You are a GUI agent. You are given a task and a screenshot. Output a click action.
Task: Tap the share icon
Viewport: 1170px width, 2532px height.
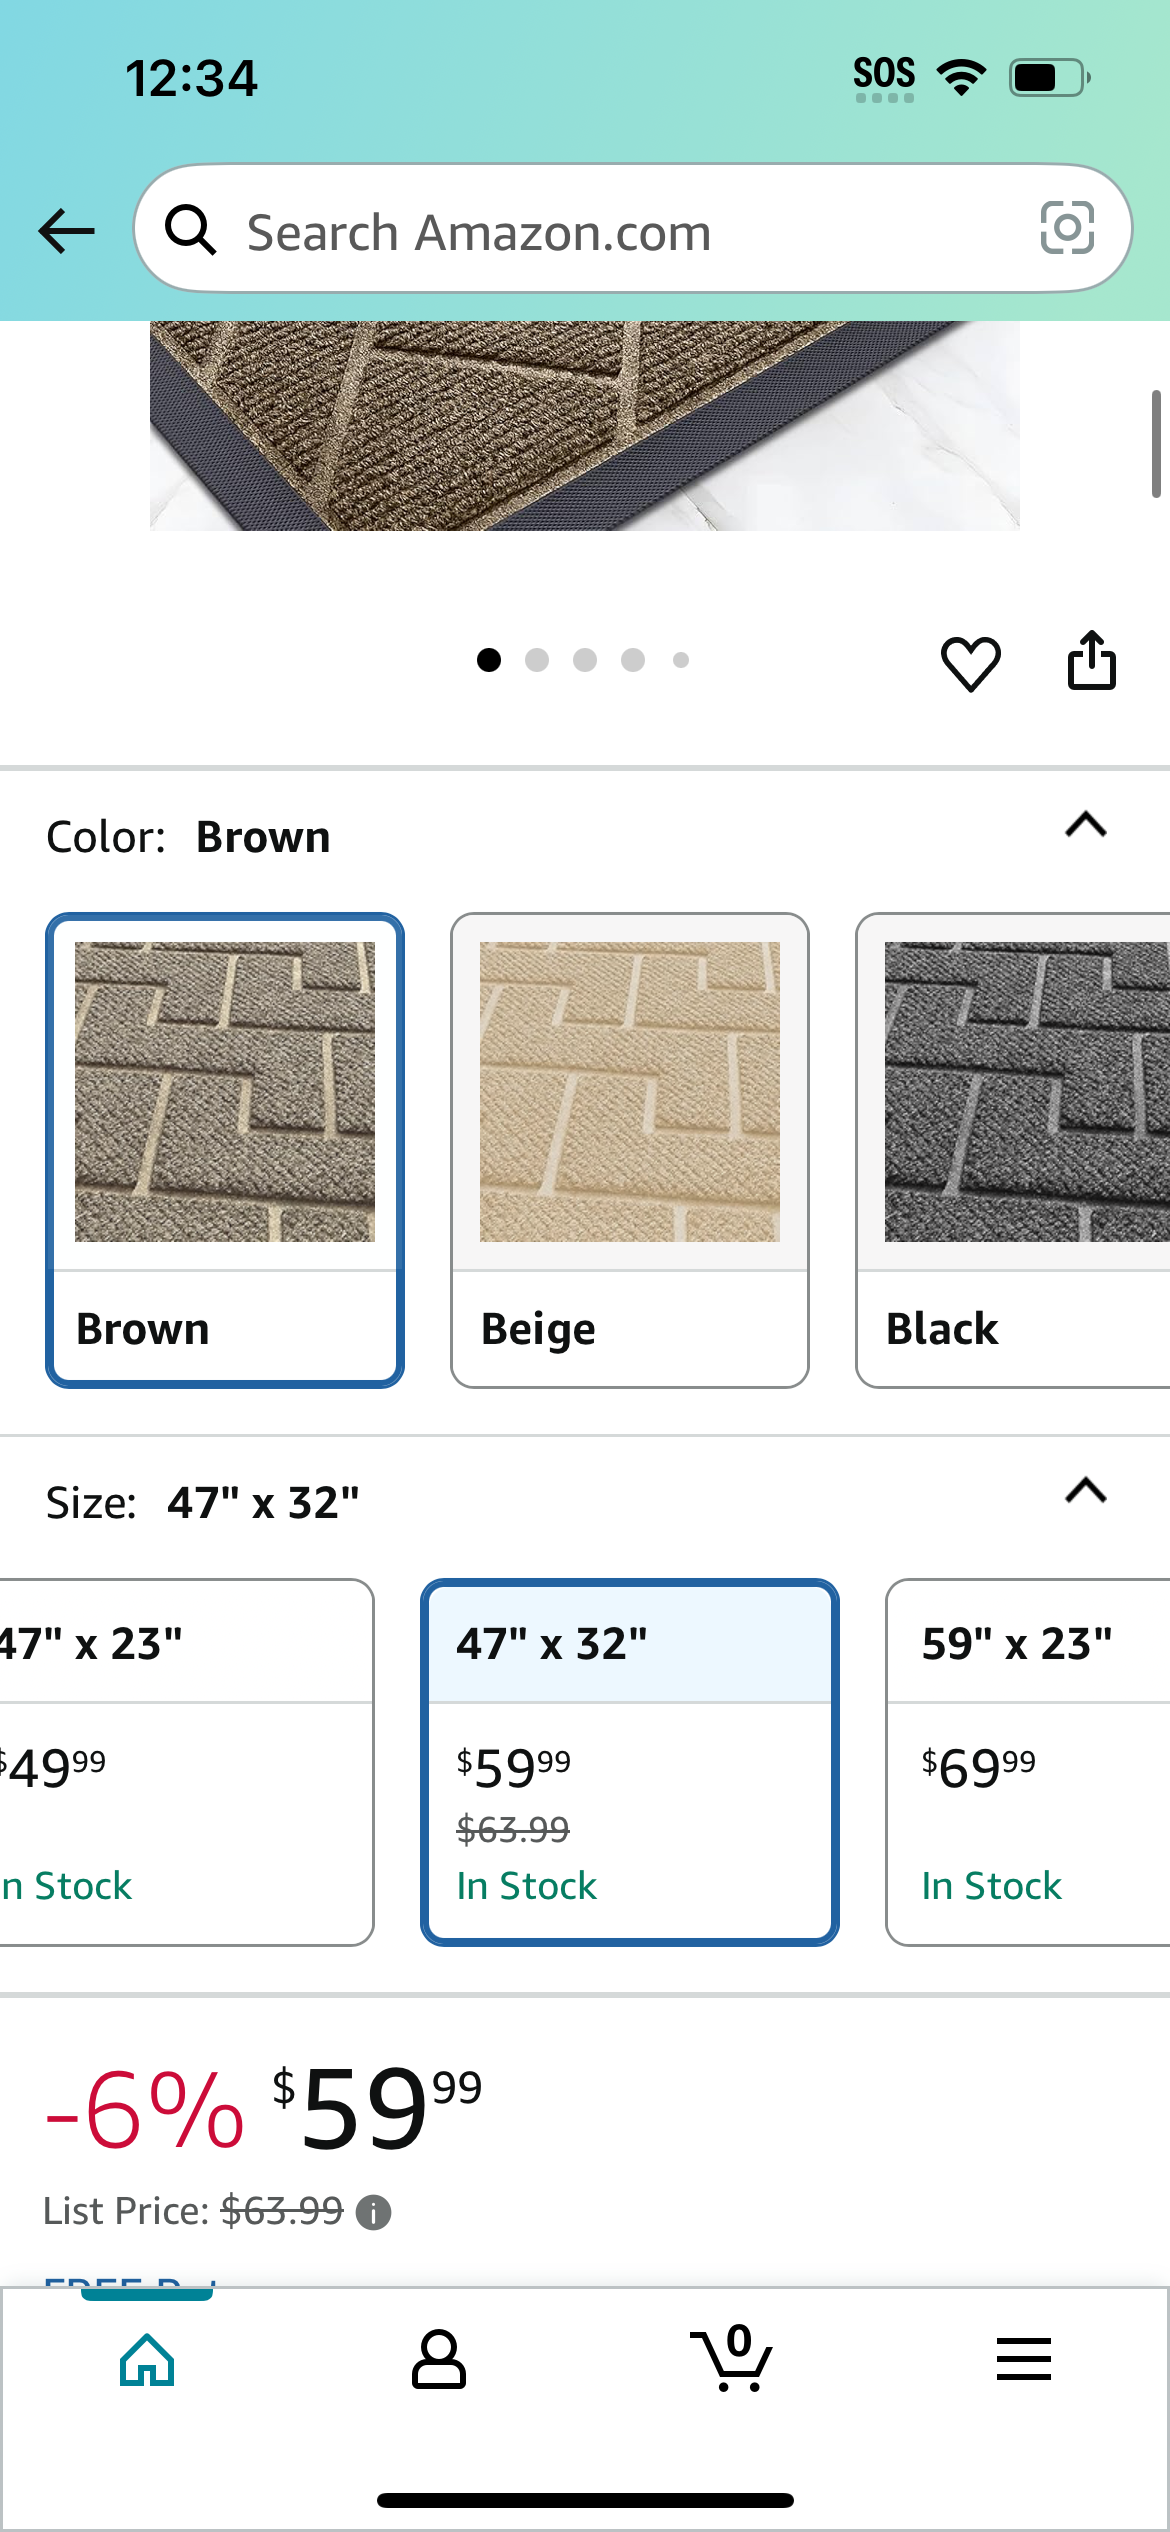coord(1091,660)
